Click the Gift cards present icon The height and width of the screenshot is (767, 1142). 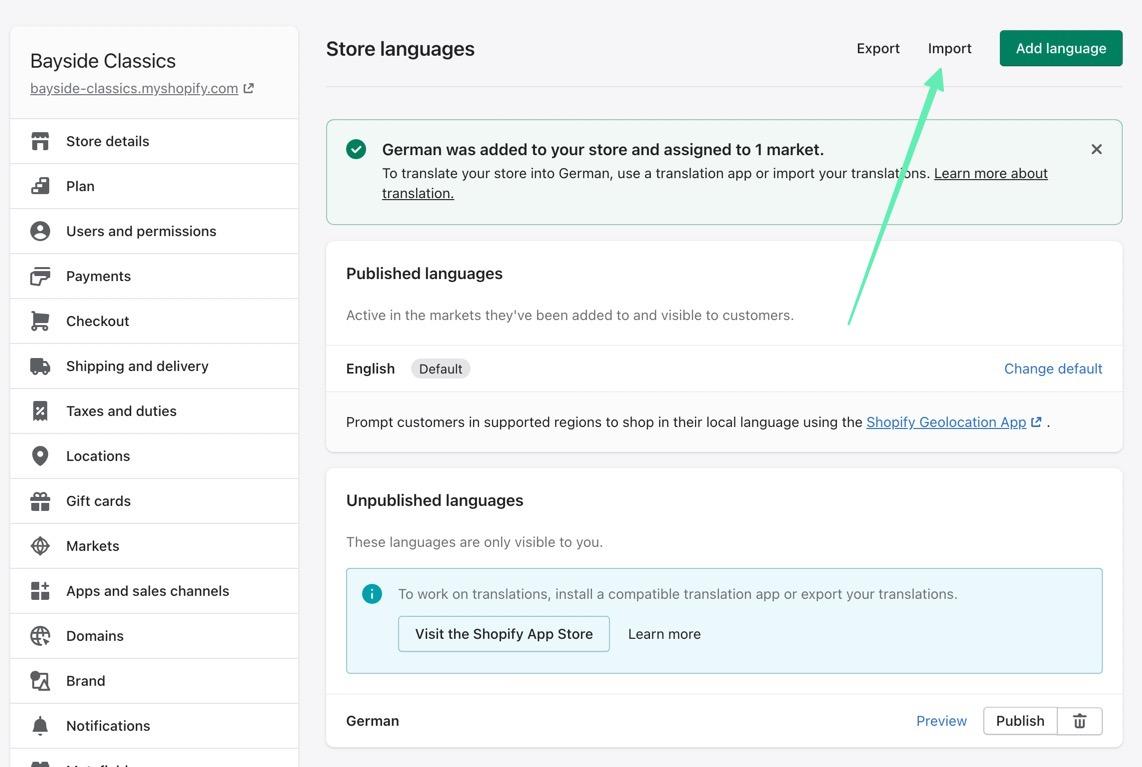pos(40,501)
